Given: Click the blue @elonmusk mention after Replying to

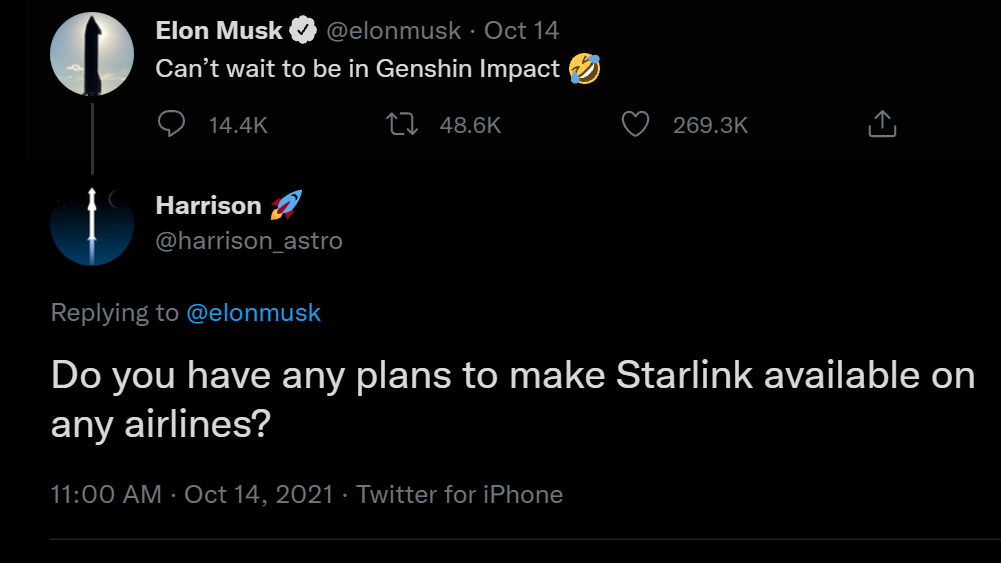Looking at the screenshot, I should click(x=254, y=313).
